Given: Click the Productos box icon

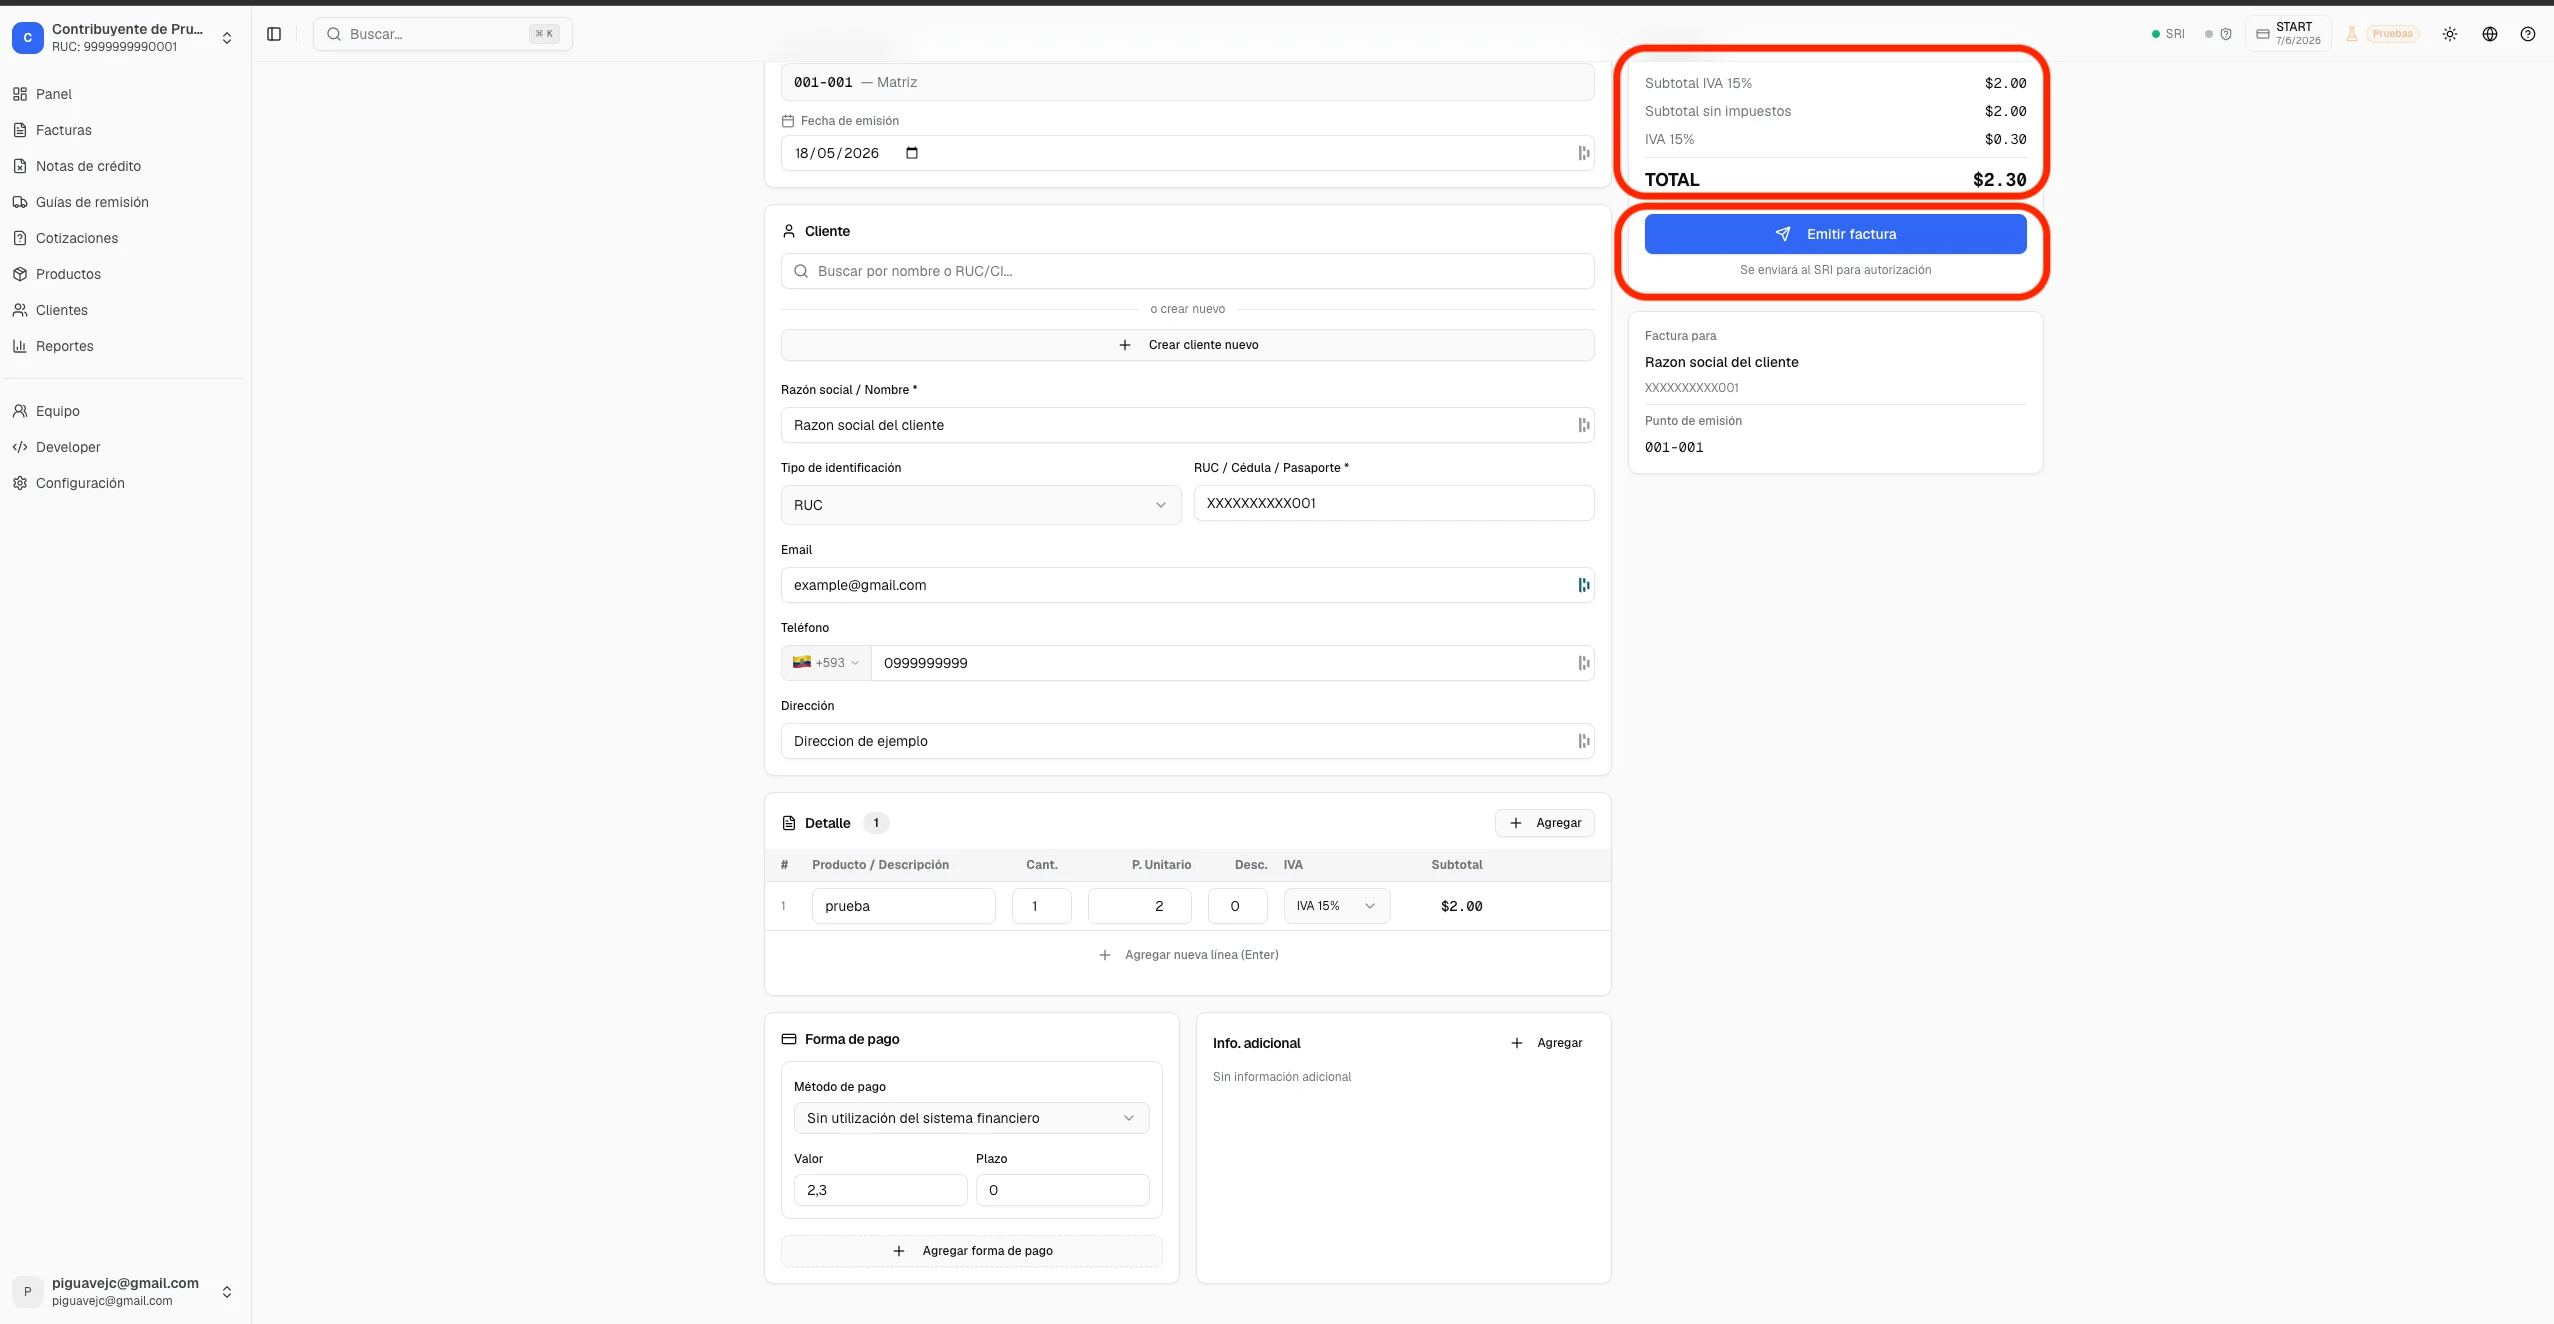Looking at the screenshot, I should point(20,274).
